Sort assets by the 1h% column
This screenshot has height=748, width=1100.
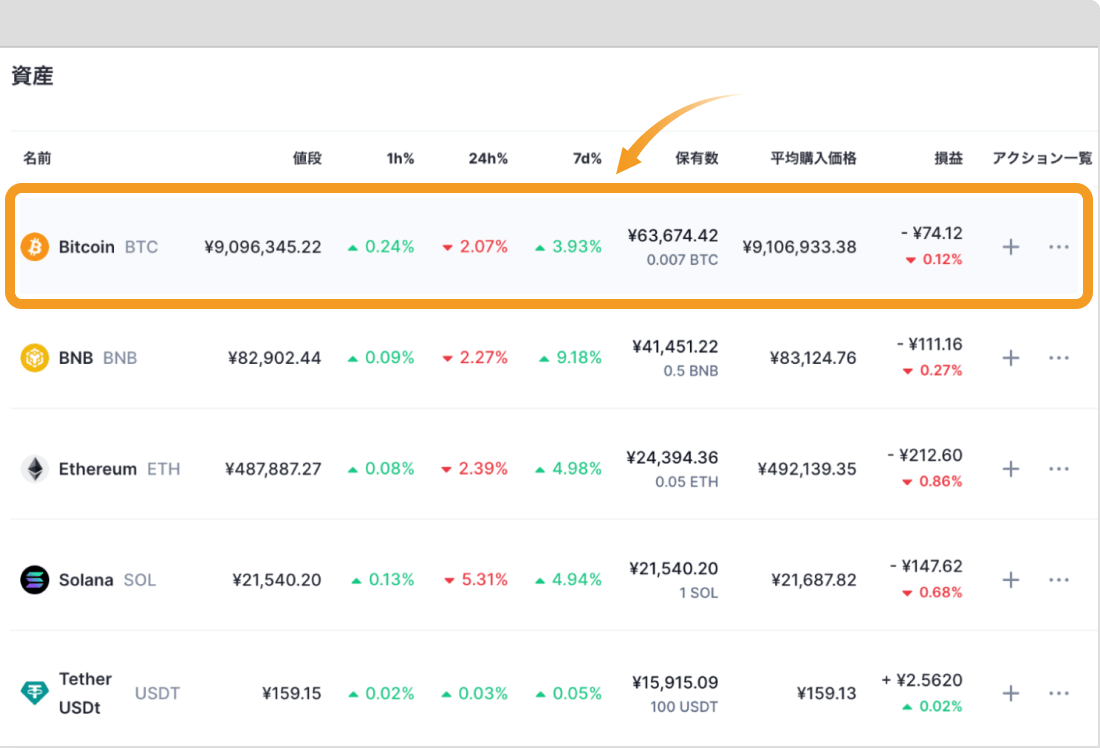coord(400,159)
